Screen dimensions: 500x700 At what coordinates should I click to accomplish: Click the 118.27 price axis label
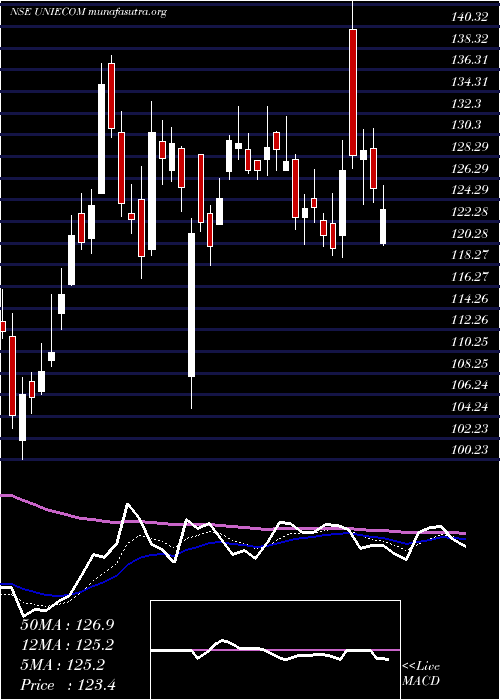pyautogui.click(x=469, y=255)
